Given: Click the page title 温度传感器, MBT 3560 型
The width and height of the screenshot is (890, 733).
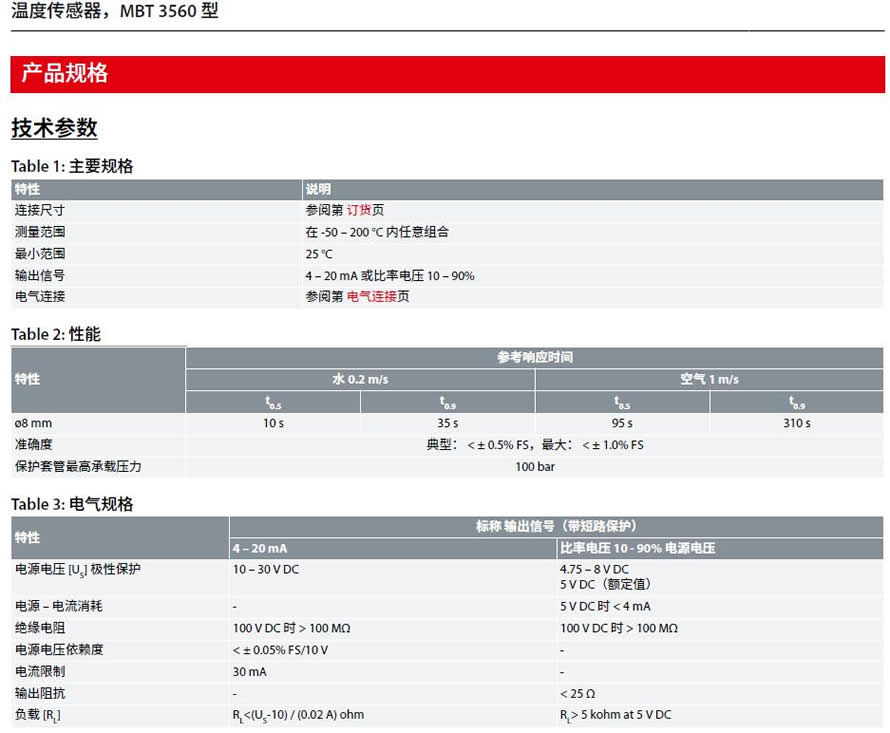Looking at the screenshot, I should click(x=115, y=12).
